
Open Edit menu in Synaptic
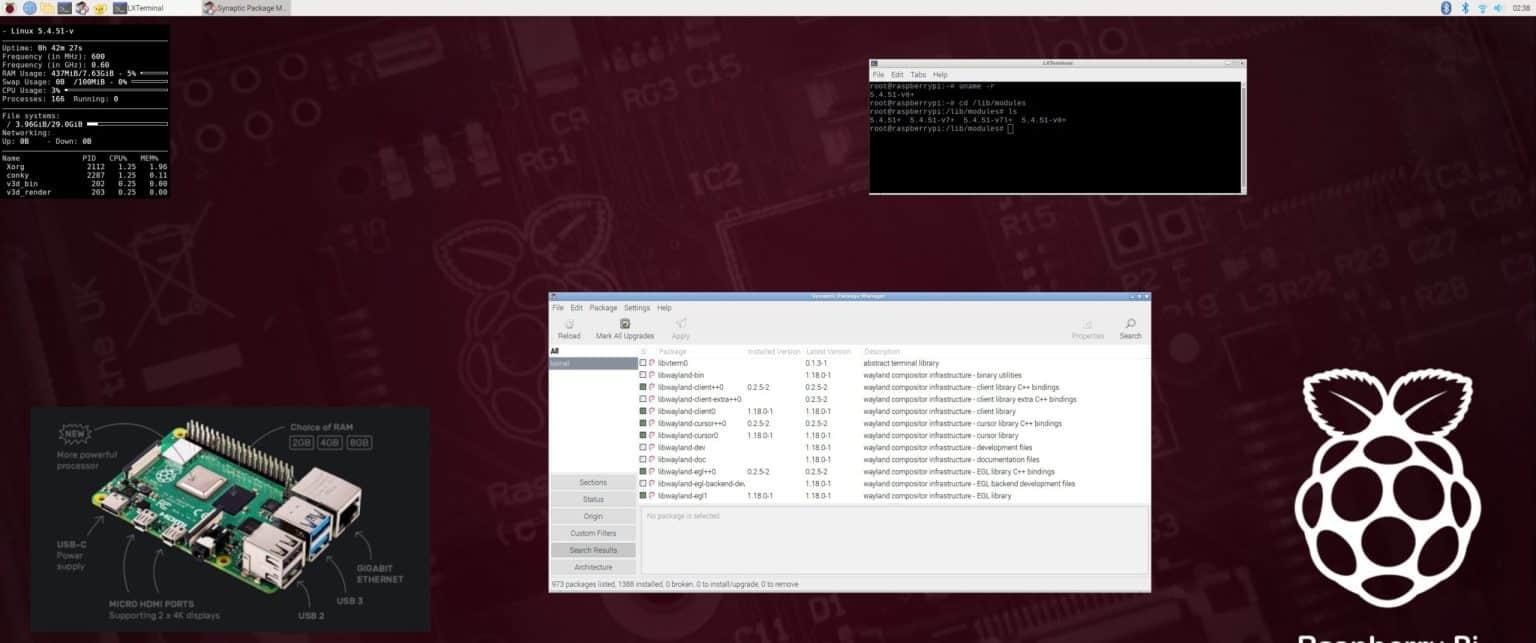coord(577,308)
